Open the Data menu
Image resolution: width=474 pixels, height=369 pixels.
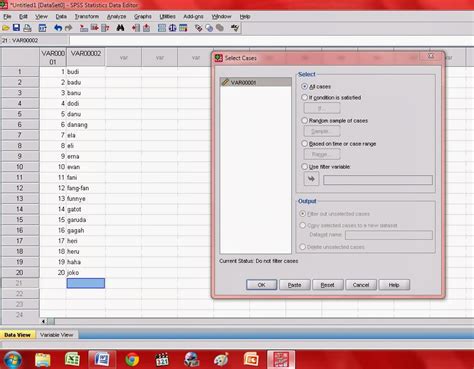coord(61,16)
